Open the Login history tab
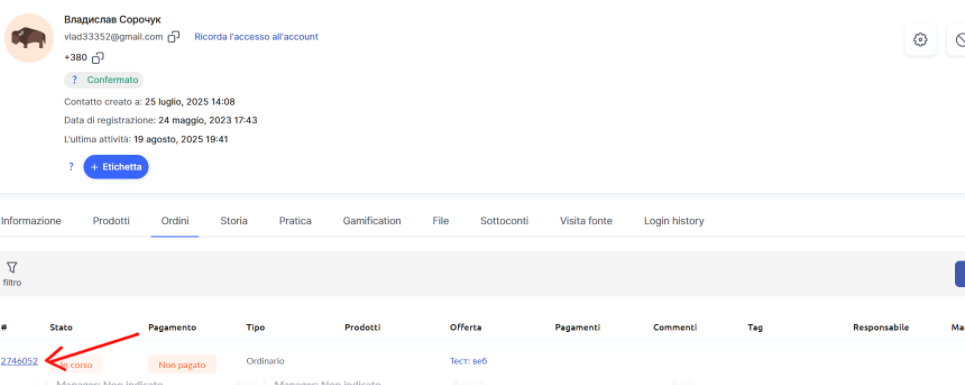This screenshot has width=965, height=385. click(674, 221)
